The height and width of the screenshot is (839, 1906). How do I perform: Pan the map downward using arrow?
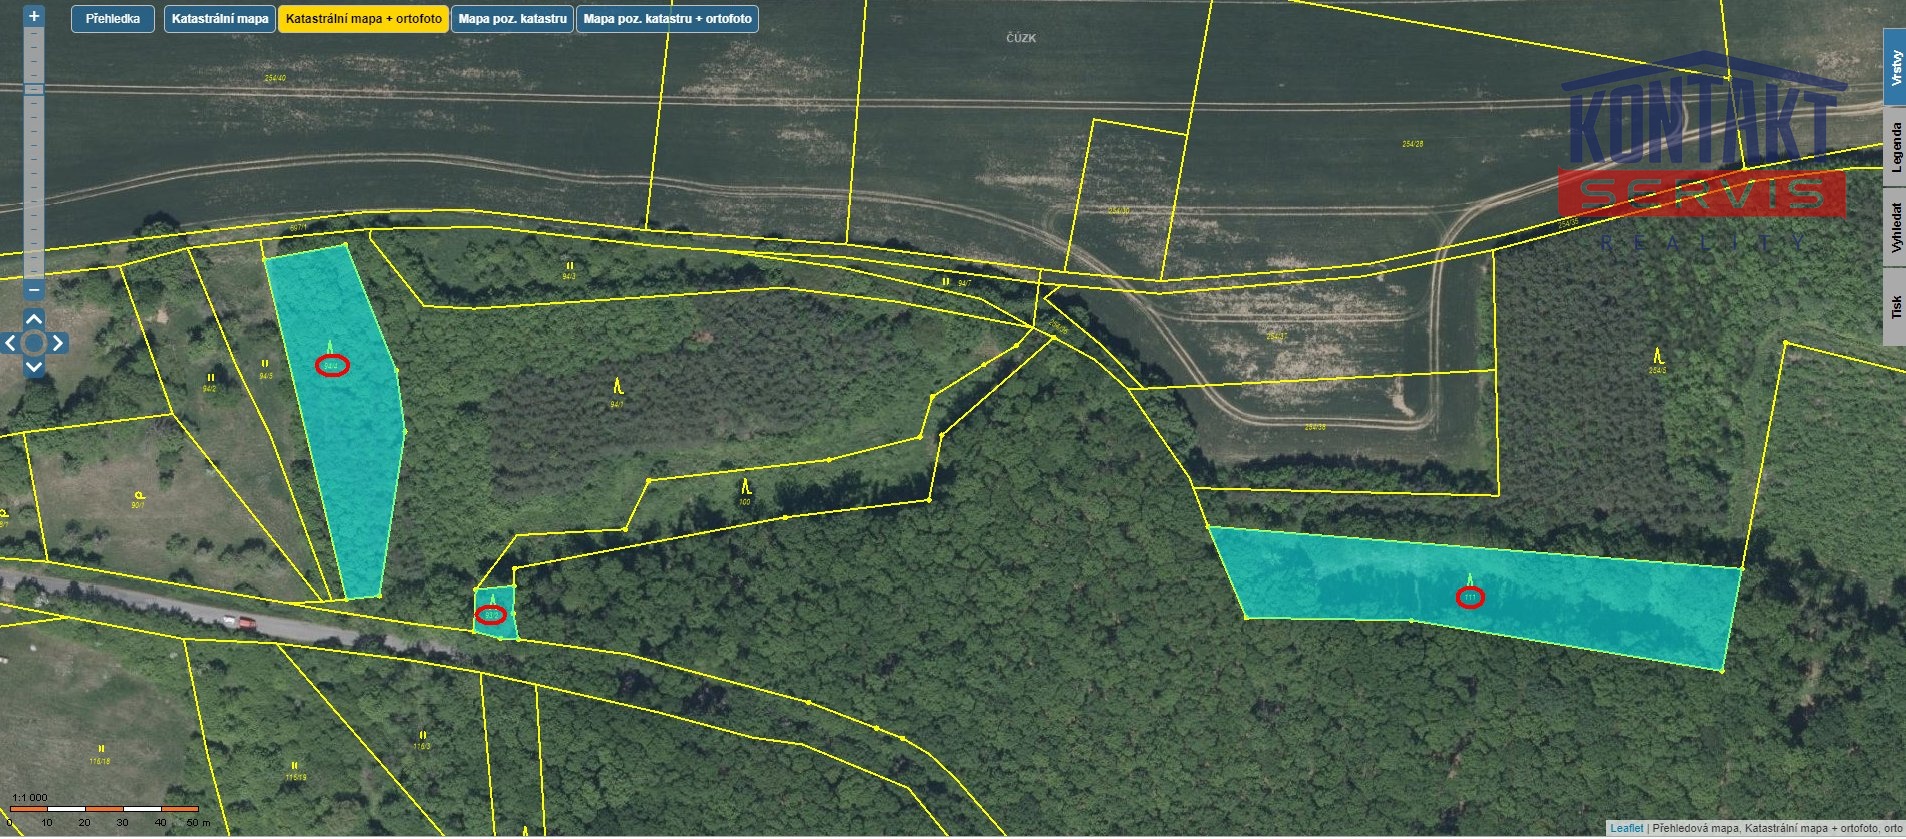[34, 367]
